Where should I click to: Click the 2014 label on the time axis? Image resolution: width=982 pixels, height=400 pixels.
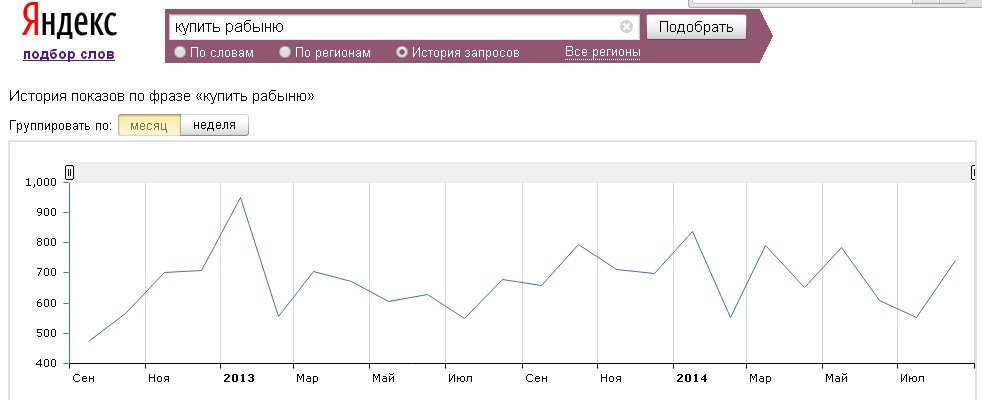(691, 378)
